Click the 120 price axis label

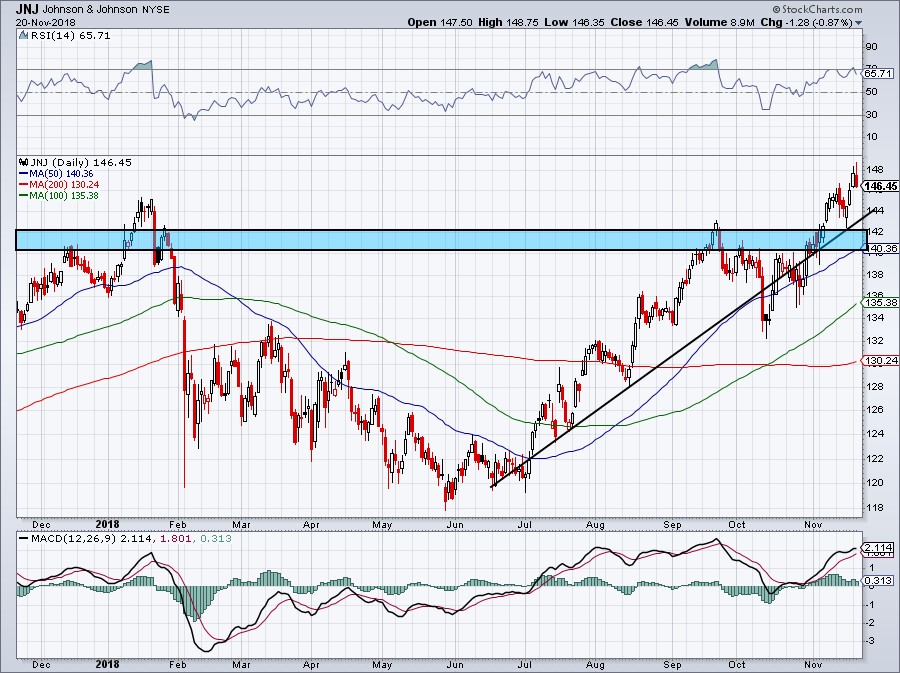click(875, 483)
